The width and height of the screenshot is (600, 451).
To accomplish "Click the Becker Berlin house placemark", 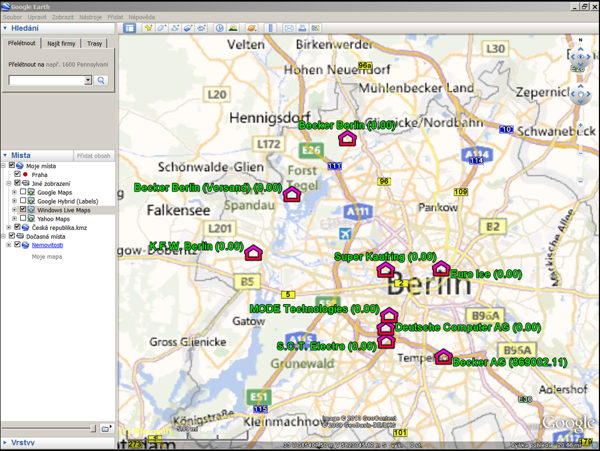I will [x=347, y=138].
